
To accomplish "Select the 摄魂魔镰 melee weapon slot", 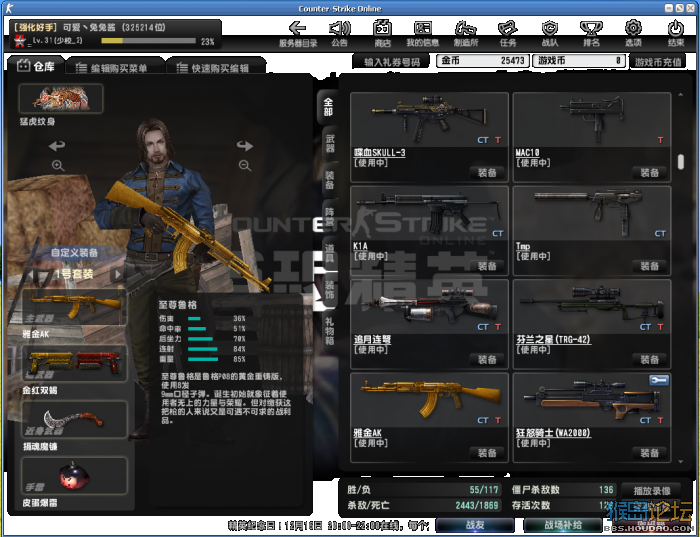I will tap(74, 419).
